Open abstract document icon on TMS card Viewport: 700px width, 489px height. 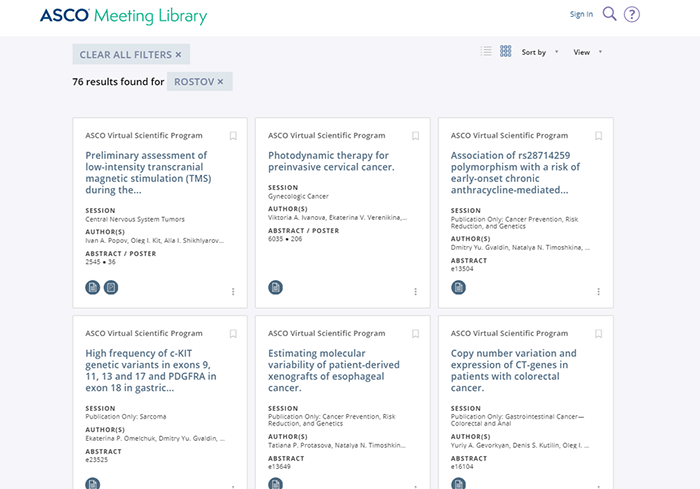[x=93, y=288]
